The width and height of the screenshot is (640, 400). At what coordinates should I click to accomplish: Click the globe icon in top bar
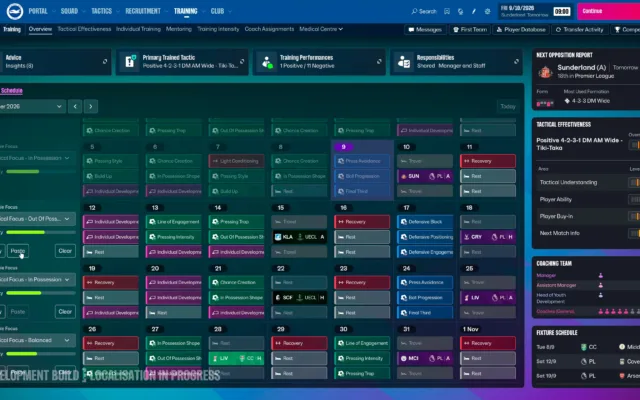click(460, 11)
